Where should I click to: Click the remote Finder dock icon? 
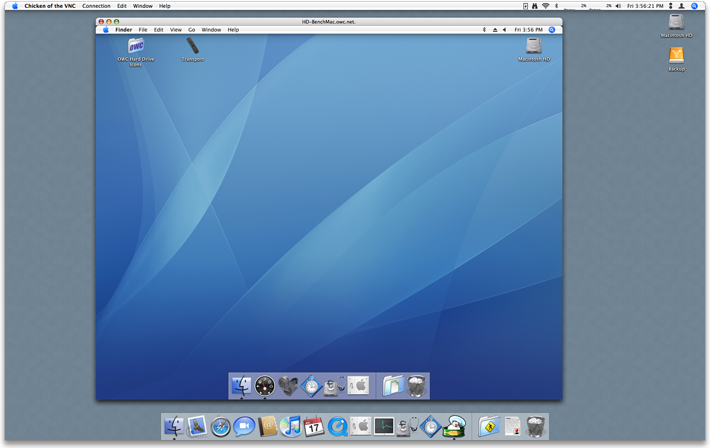coord(241,385)
